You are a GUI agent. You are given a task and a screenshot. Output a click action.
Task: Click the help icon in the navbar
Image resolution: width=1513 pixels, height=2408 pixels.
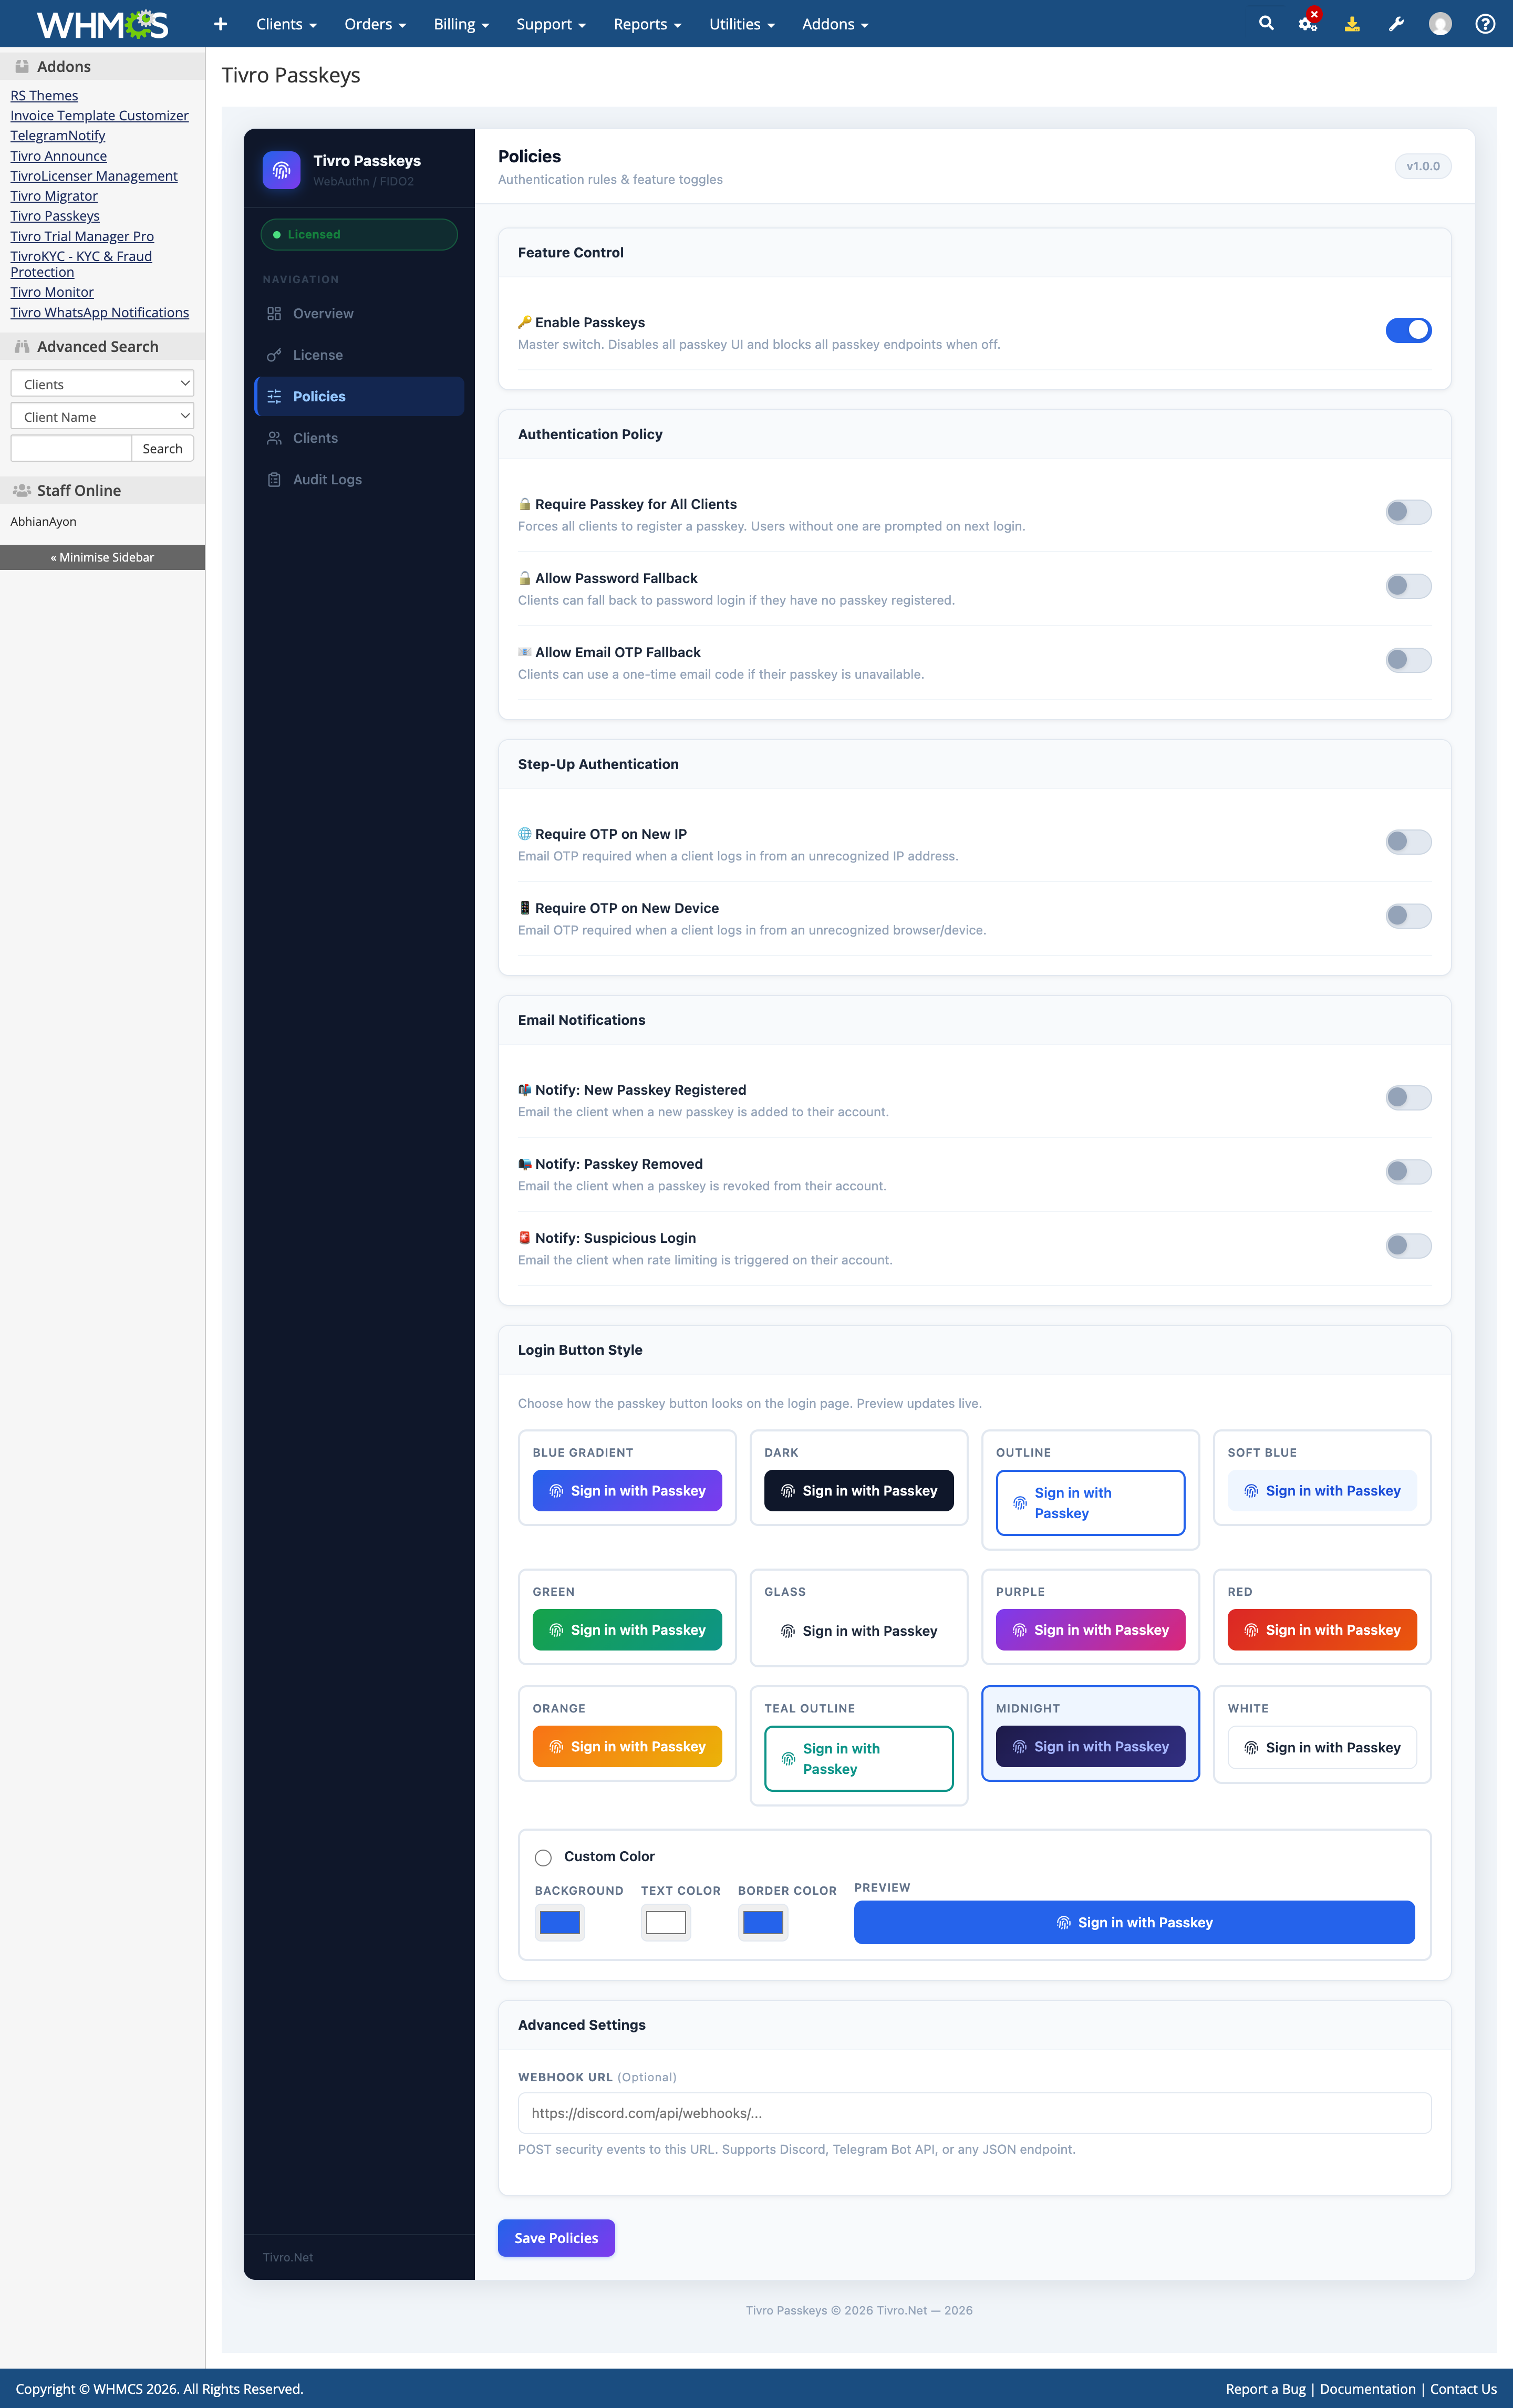click(x=1484, y=23)
